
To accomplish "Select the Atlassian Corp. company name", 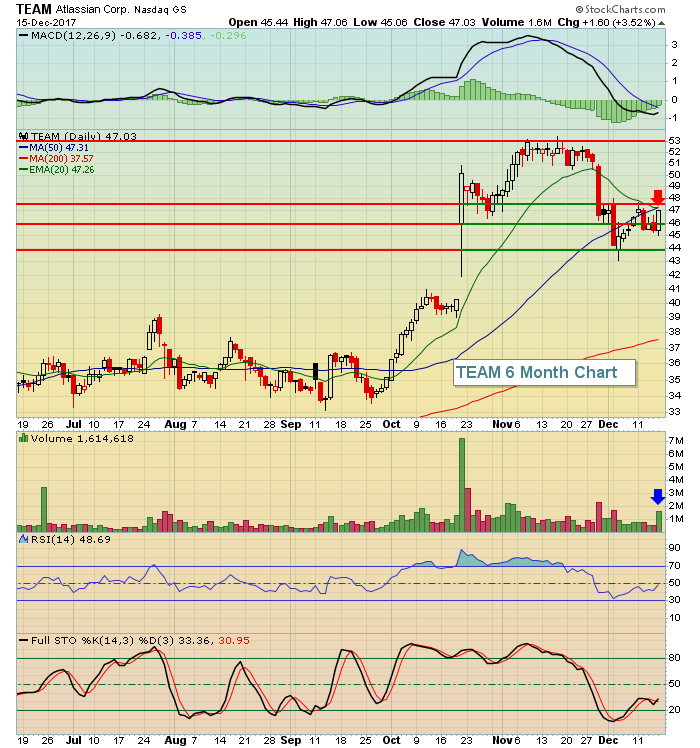I will click(x=93, y=9).
